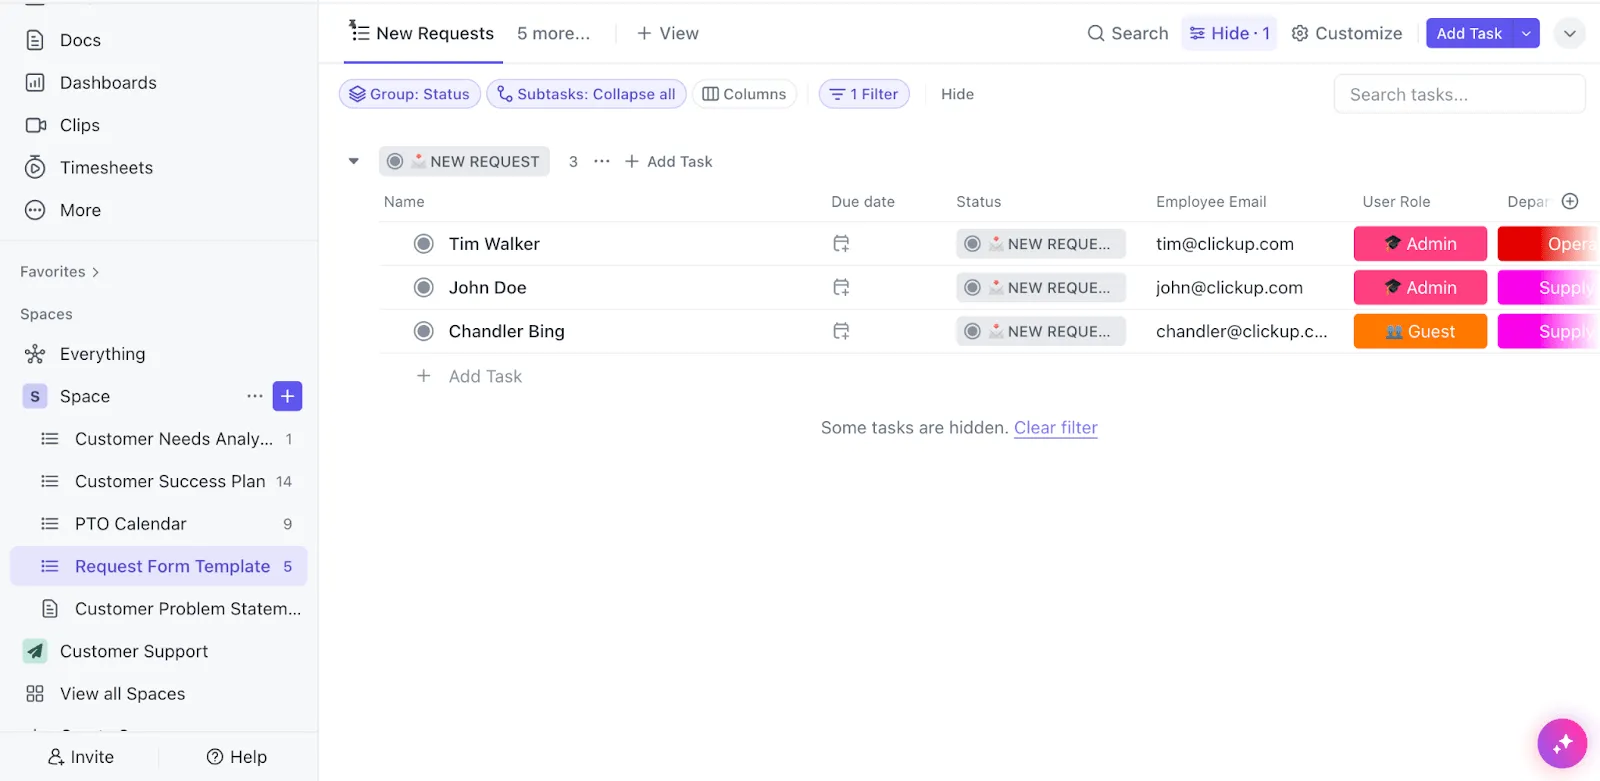Viewport: 1600px width, 781px height.
Task: Set due date for John Doe
Action: click(x=841, y=288)
